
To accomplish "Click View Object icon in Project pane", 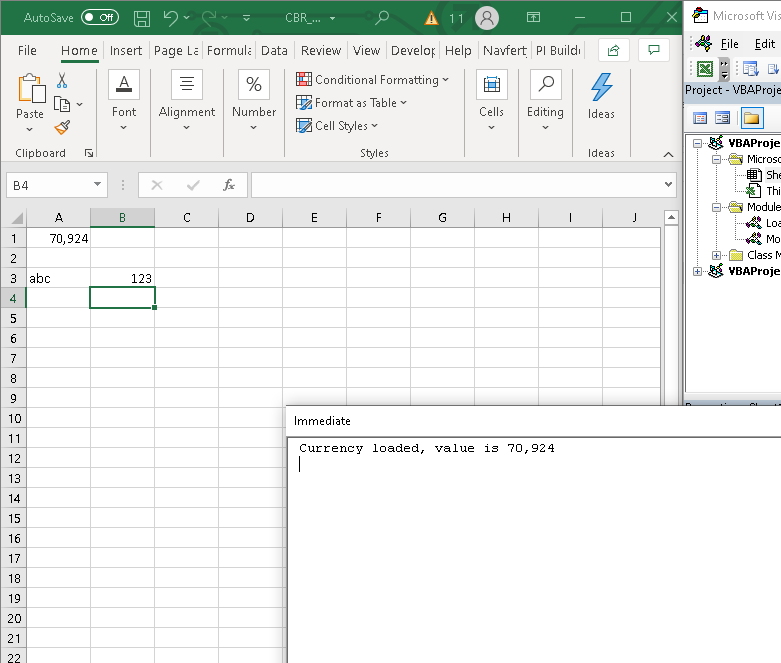I will pyautogui.click(x=722, y=118).
